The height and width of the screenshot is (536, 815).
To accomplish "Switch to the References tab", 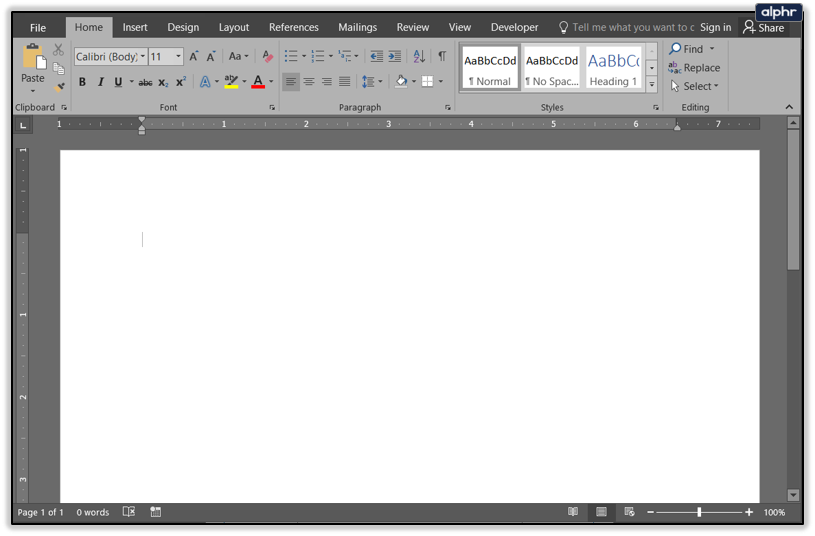I will 294,27.
